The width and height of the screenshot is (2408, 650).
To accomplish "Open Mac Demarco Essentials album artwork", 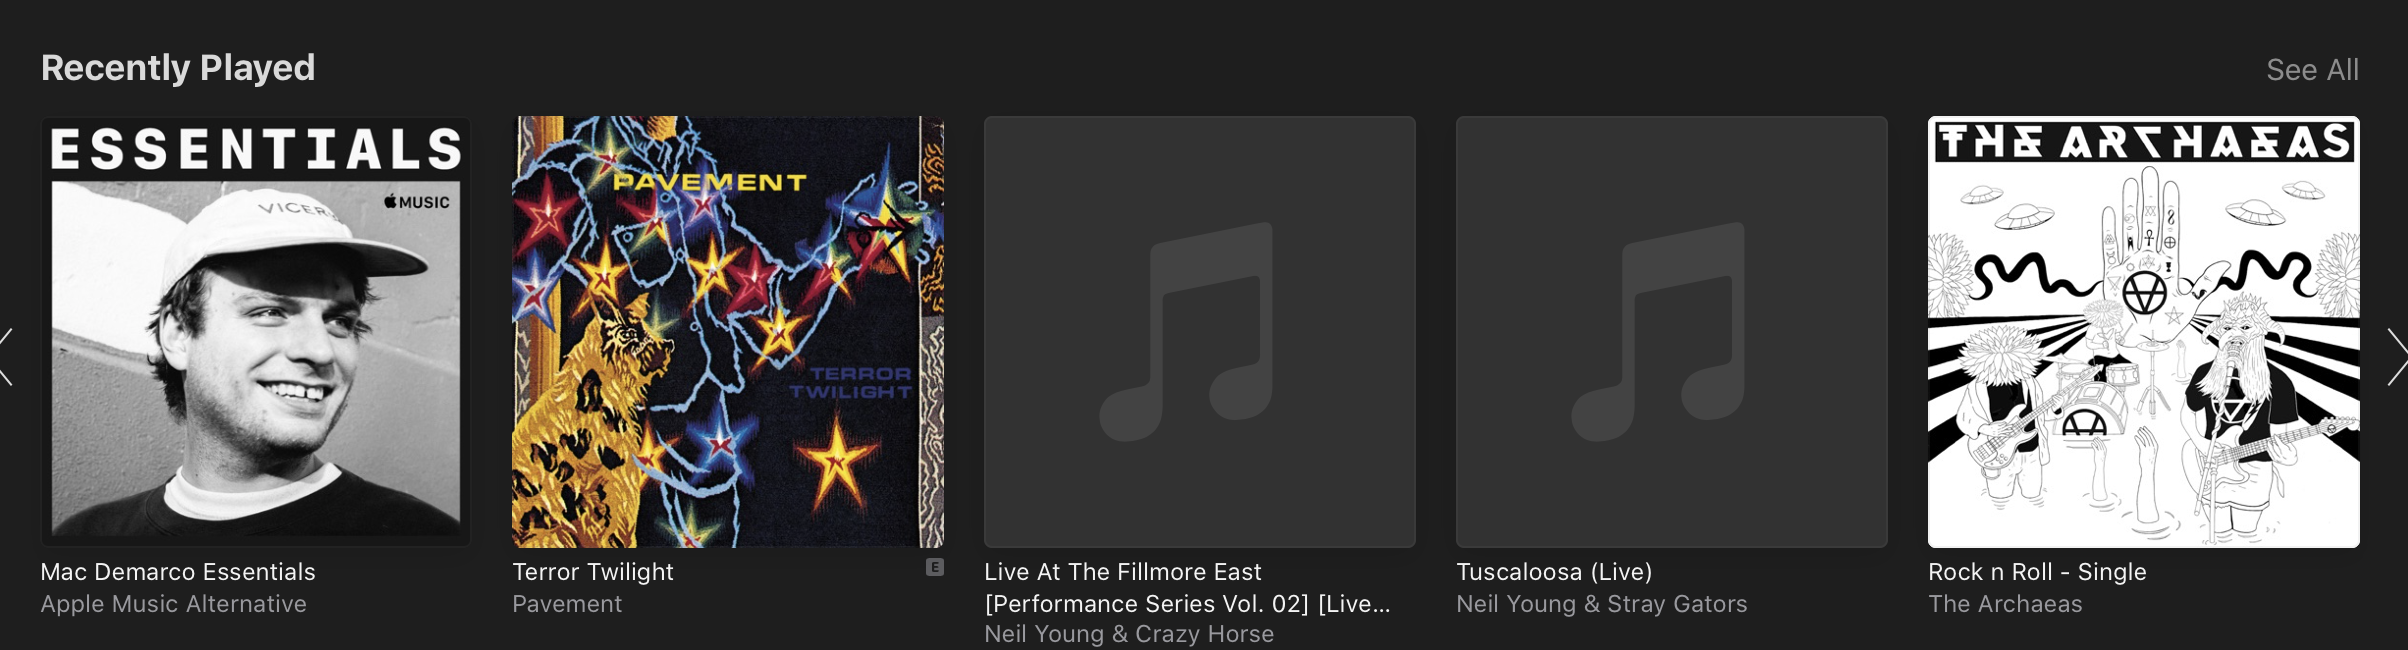I will (x=256, y=332).
